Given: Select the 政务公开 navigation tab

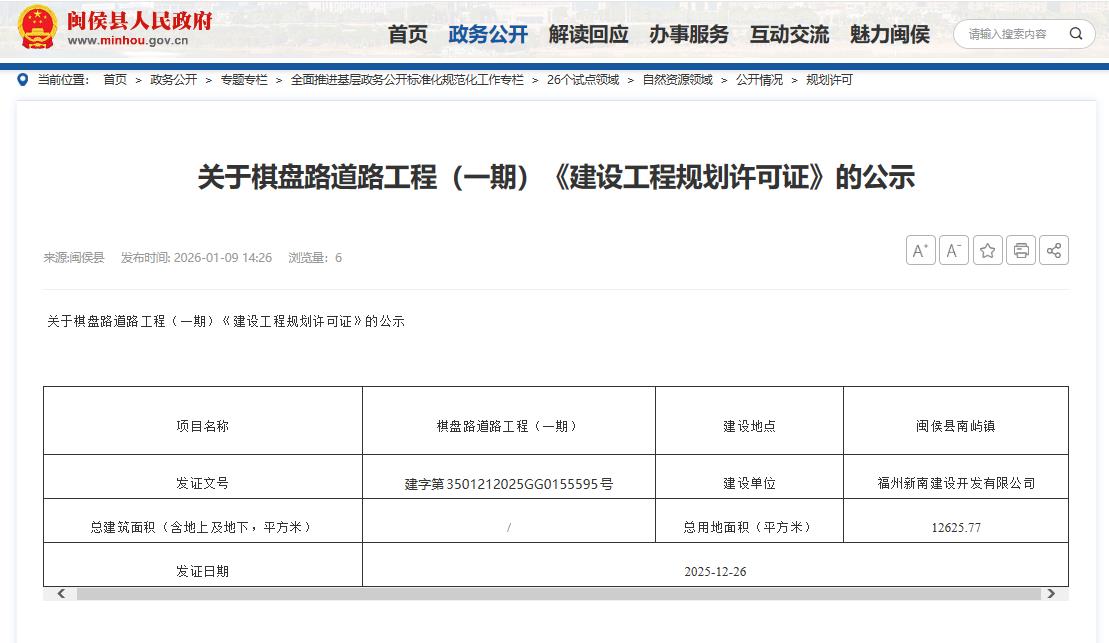Looking at the screenshot, I should 488,34.
